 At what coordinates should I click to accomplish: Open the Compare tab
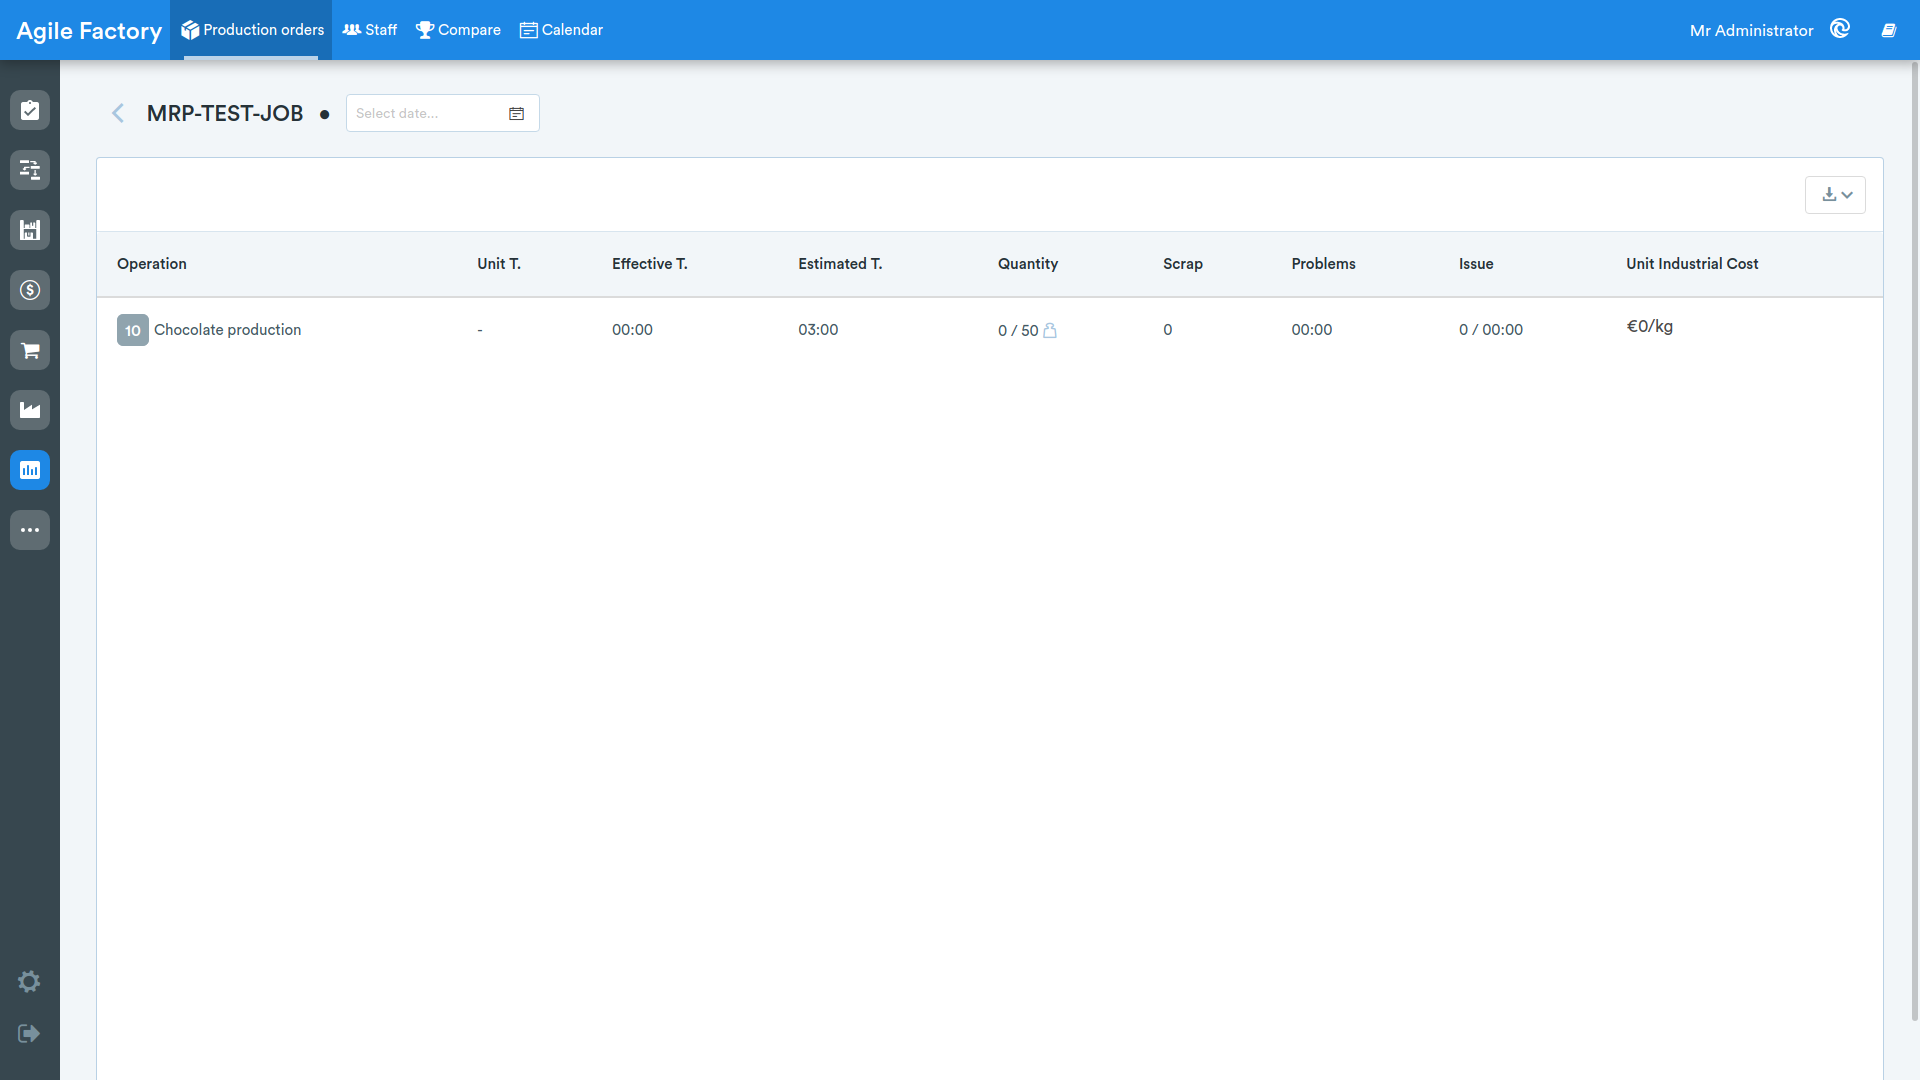pos(458,30)
